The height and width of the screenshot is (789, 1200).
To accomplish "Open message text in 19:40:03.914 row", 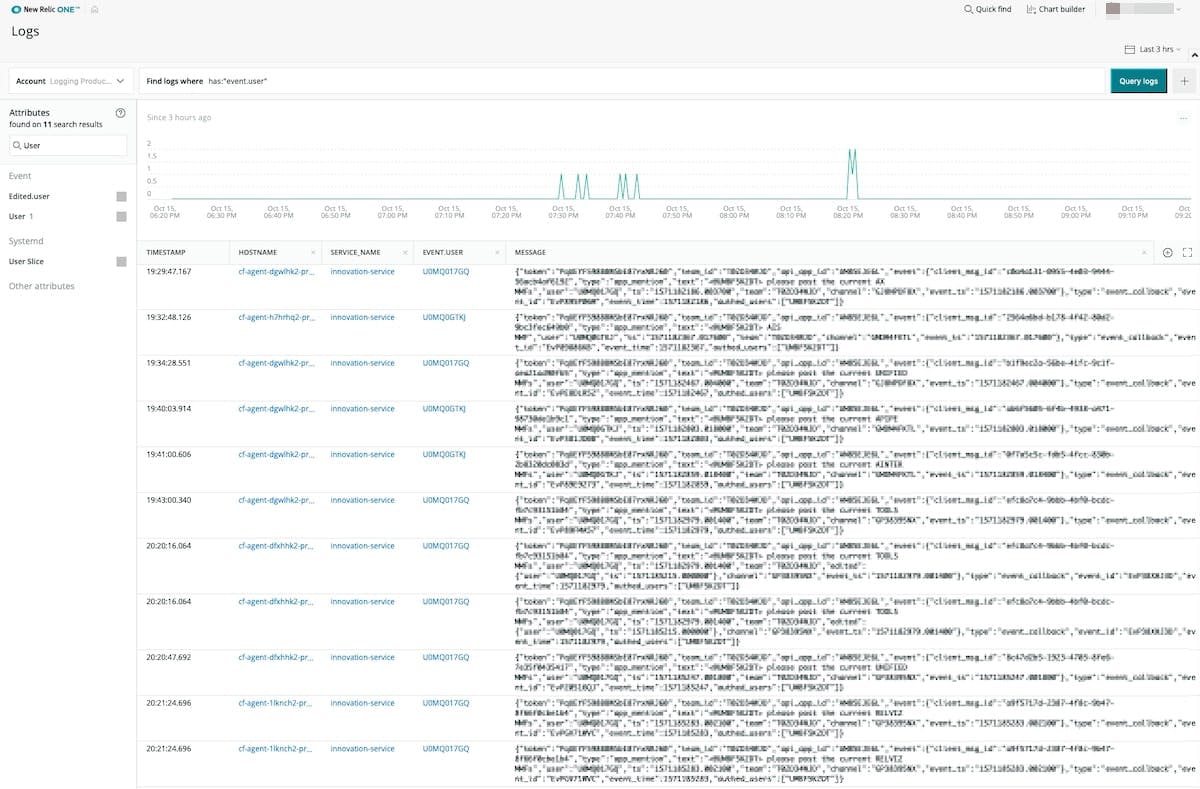I will coord(855,423).
